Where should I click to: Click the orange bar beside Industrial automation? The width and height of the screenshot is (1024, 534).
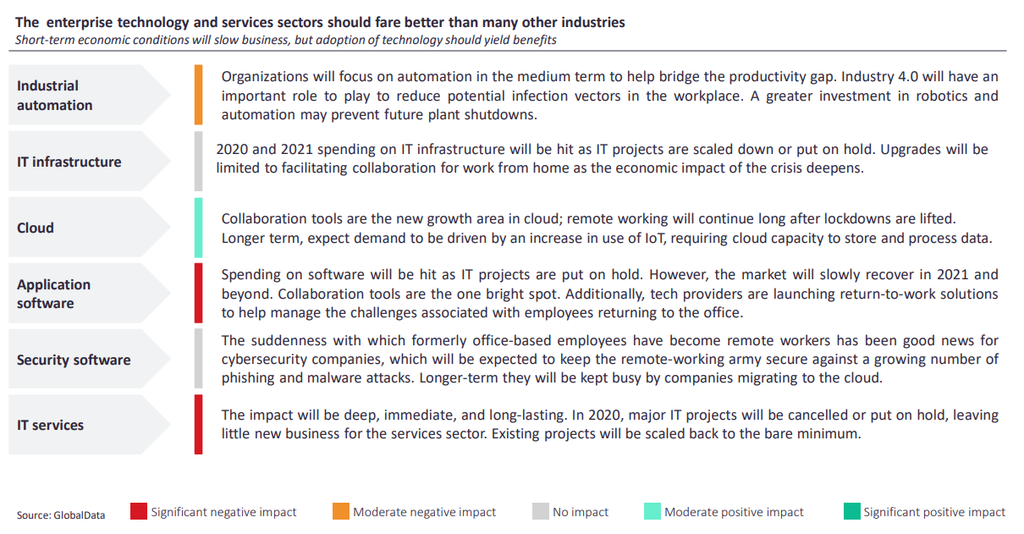click(x=199, y=95)
